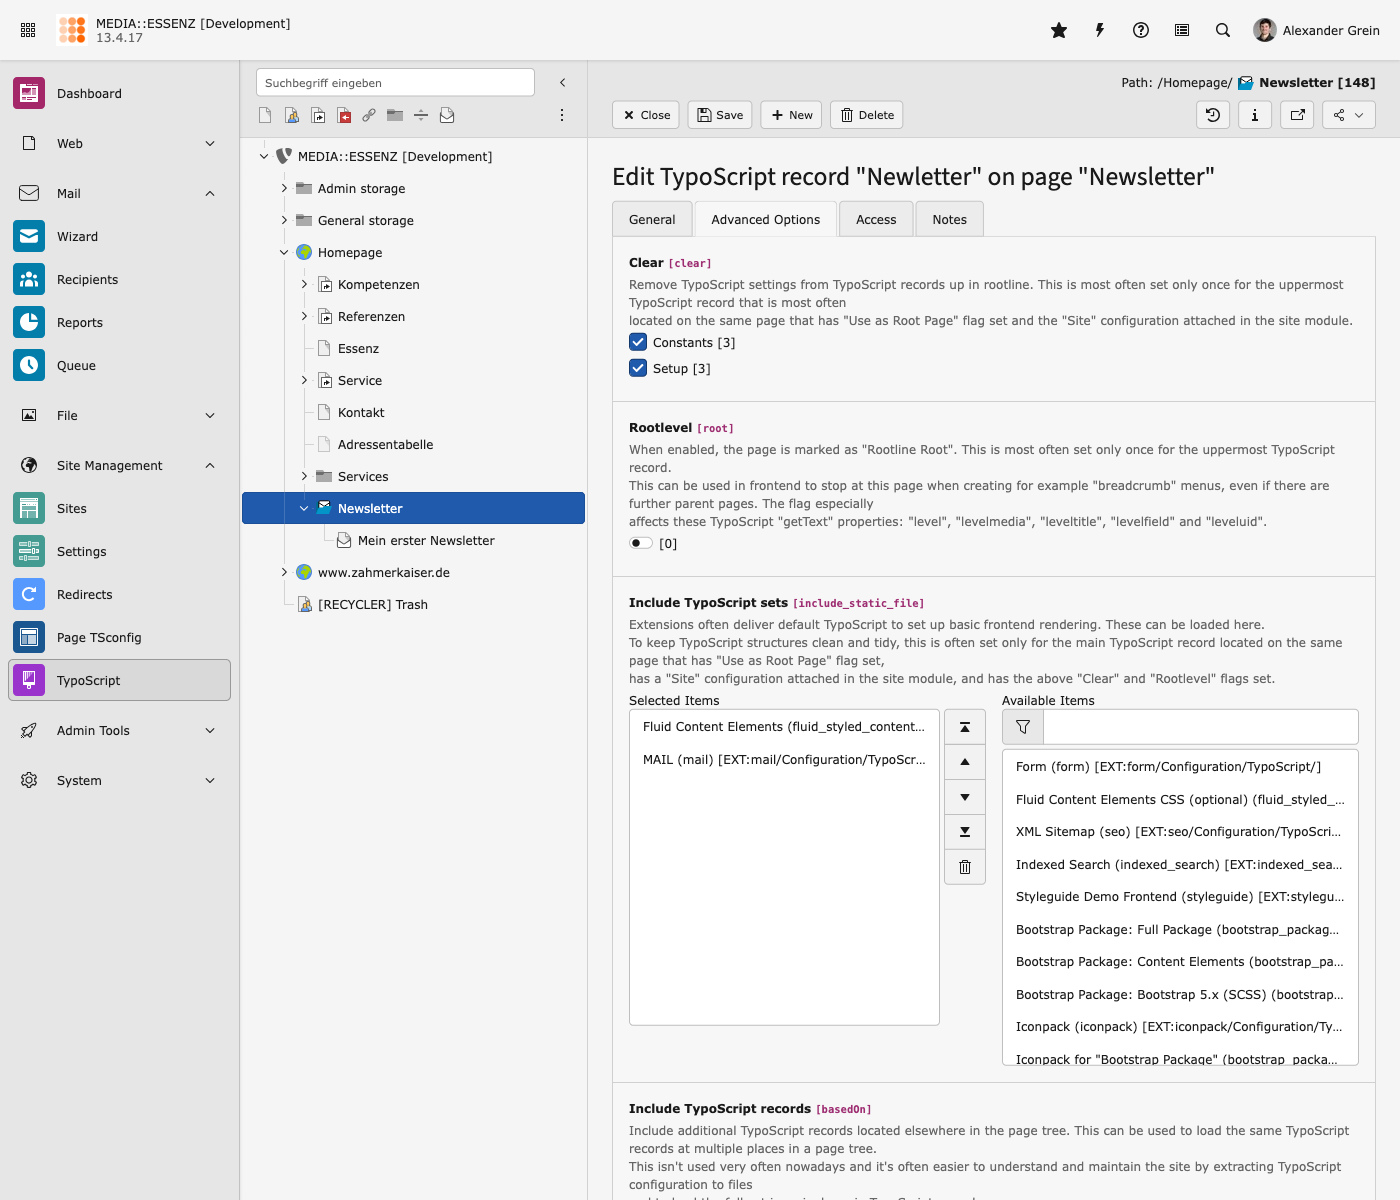Open record history icon

pyautogui.click(x=1213, y=115)
